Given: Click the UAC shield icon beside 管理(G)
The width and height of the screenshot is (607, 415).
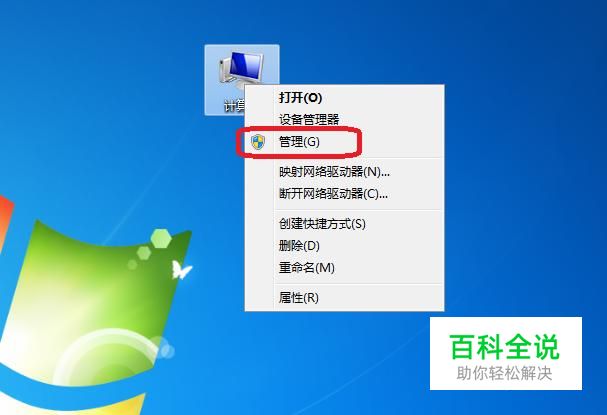Looking at the screenshot, I should (258, 142).
